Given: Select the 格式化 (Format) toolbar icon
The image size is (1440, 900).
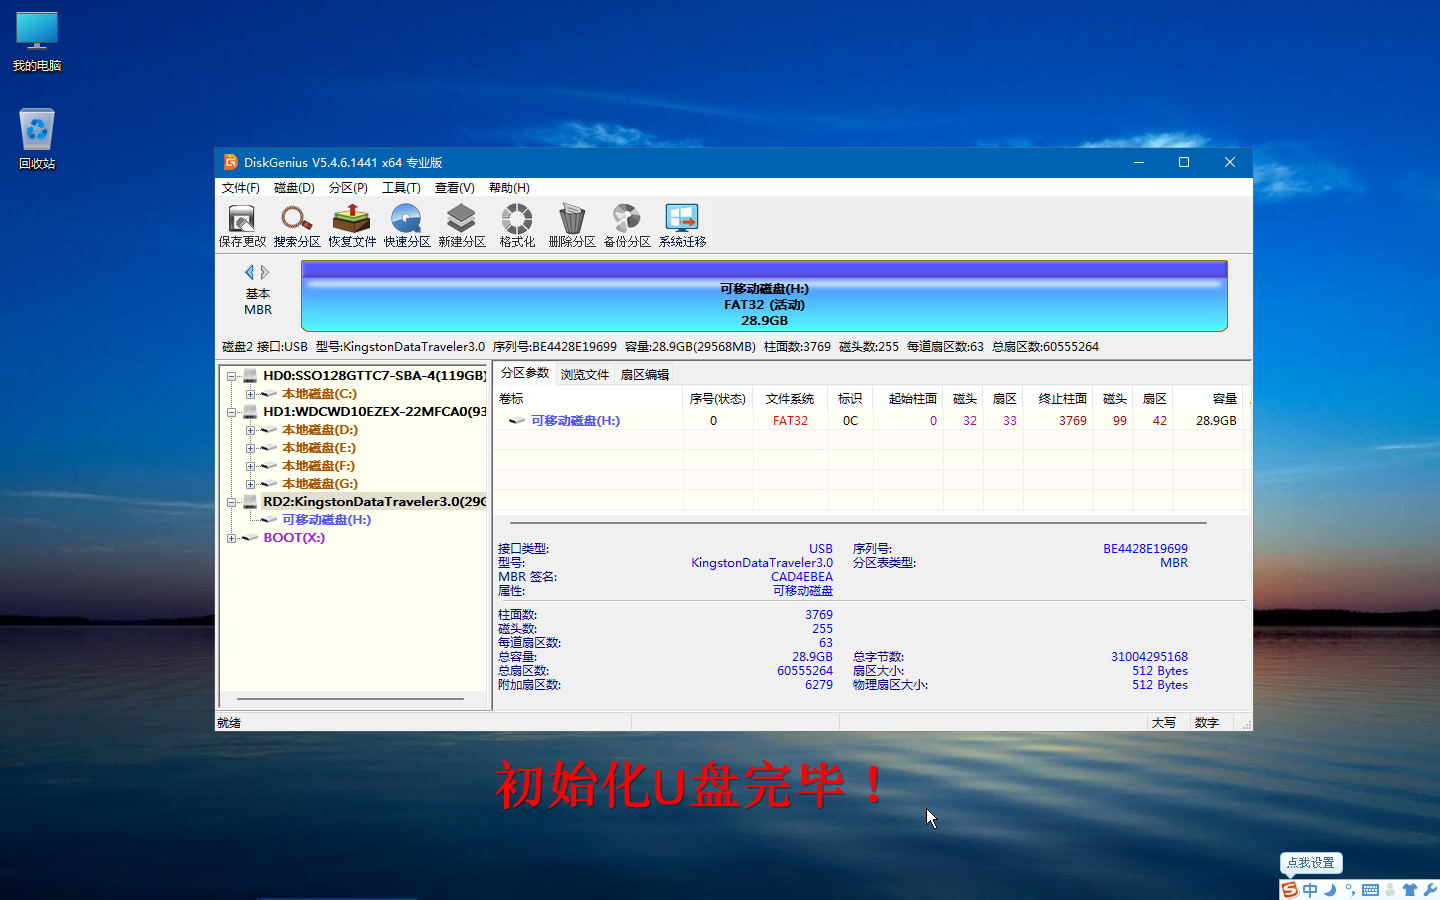Looking at the screenshot, I should point(517,226).
